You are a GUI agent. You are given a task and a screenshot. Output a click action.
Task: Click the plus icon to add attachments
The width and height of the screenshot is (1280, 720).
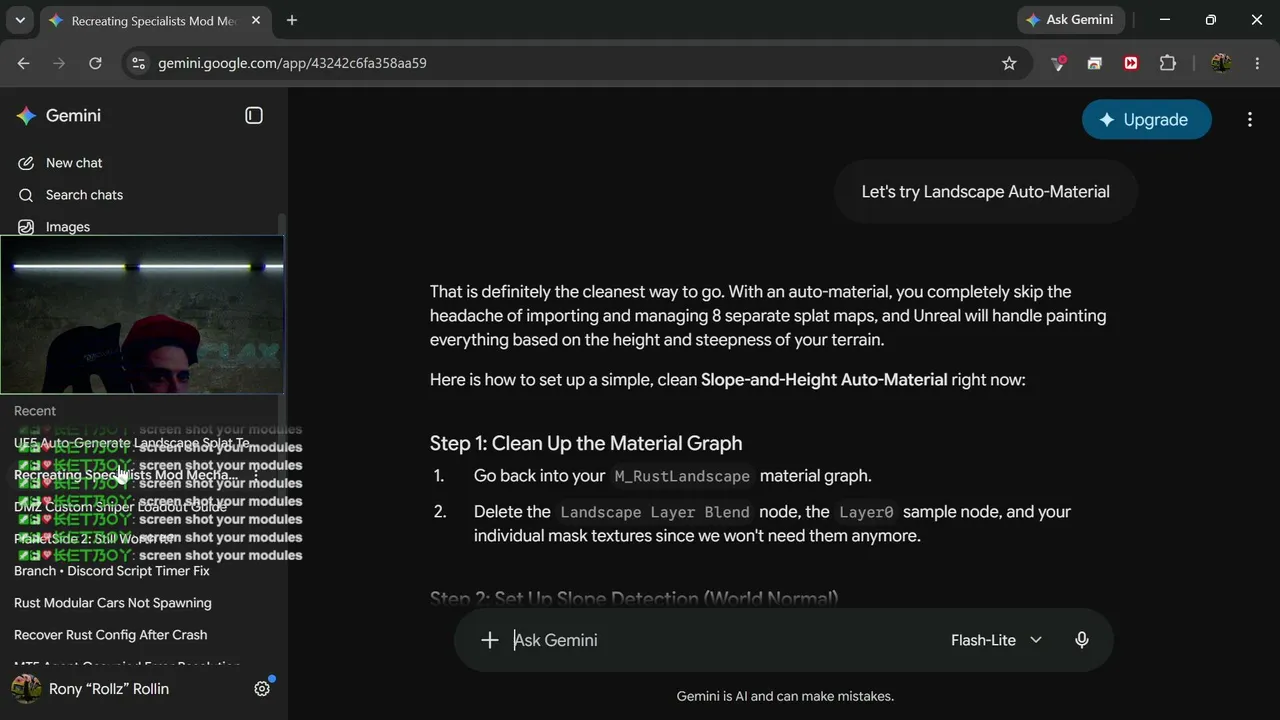pyautogui.click(x=490, y=640)
